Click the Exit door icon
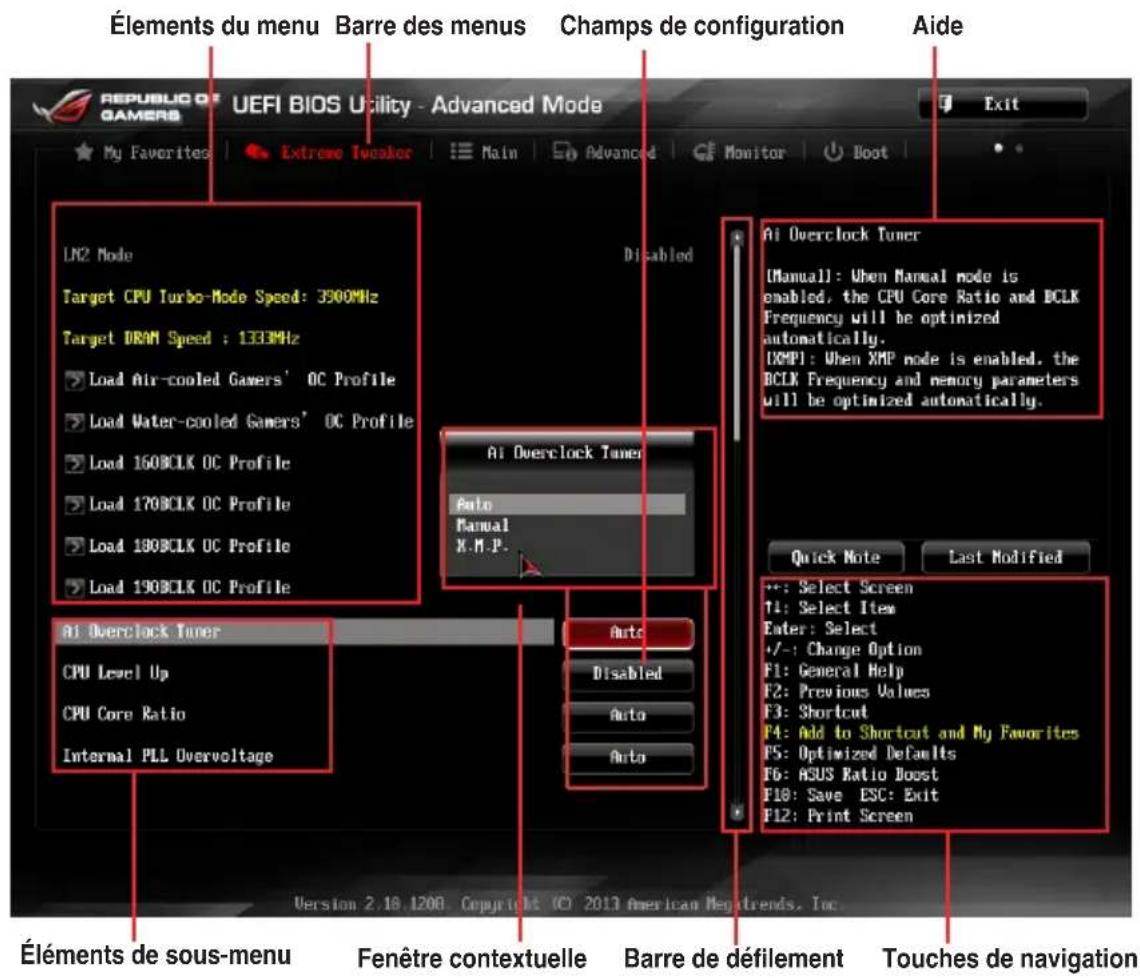 [x=944, y=103]
